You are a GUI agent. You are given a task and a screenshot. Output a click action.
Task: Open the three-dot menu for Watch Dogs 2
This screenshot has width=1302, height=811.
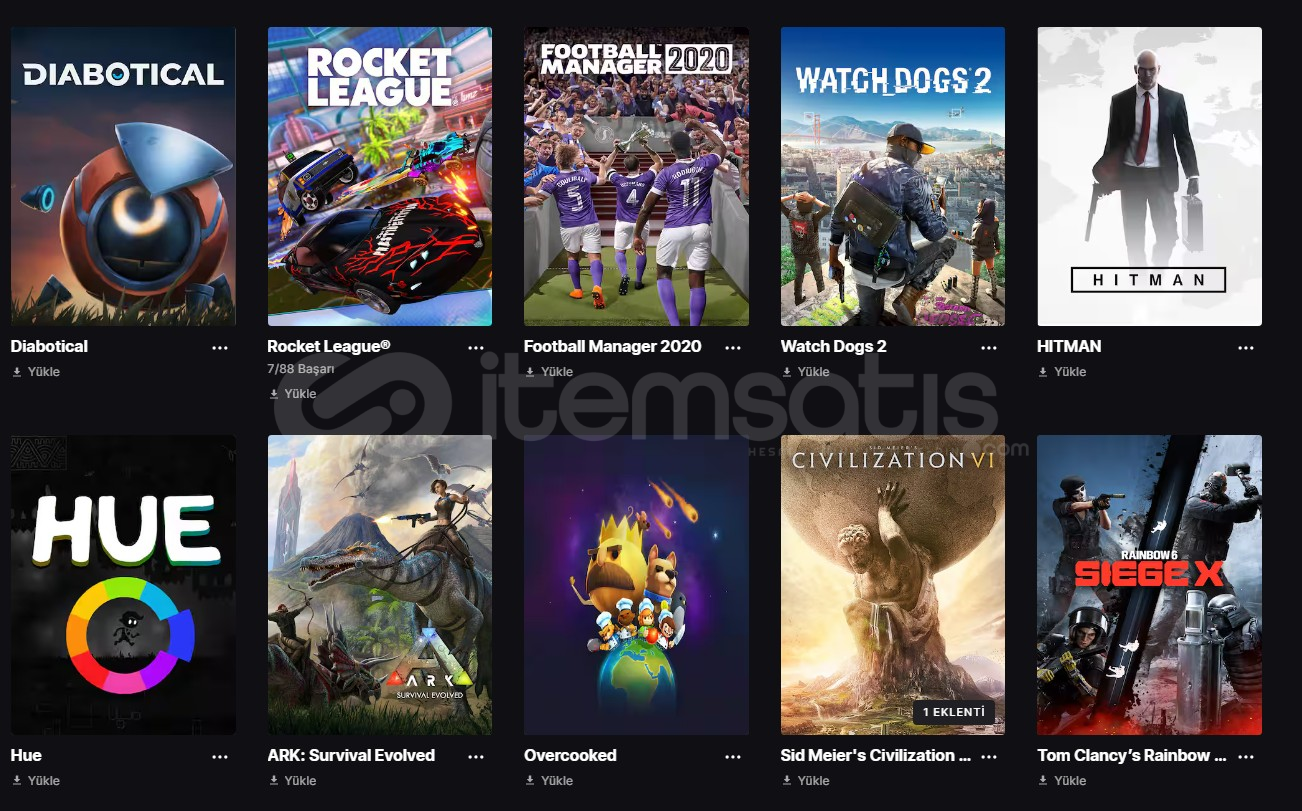(989, 348)
